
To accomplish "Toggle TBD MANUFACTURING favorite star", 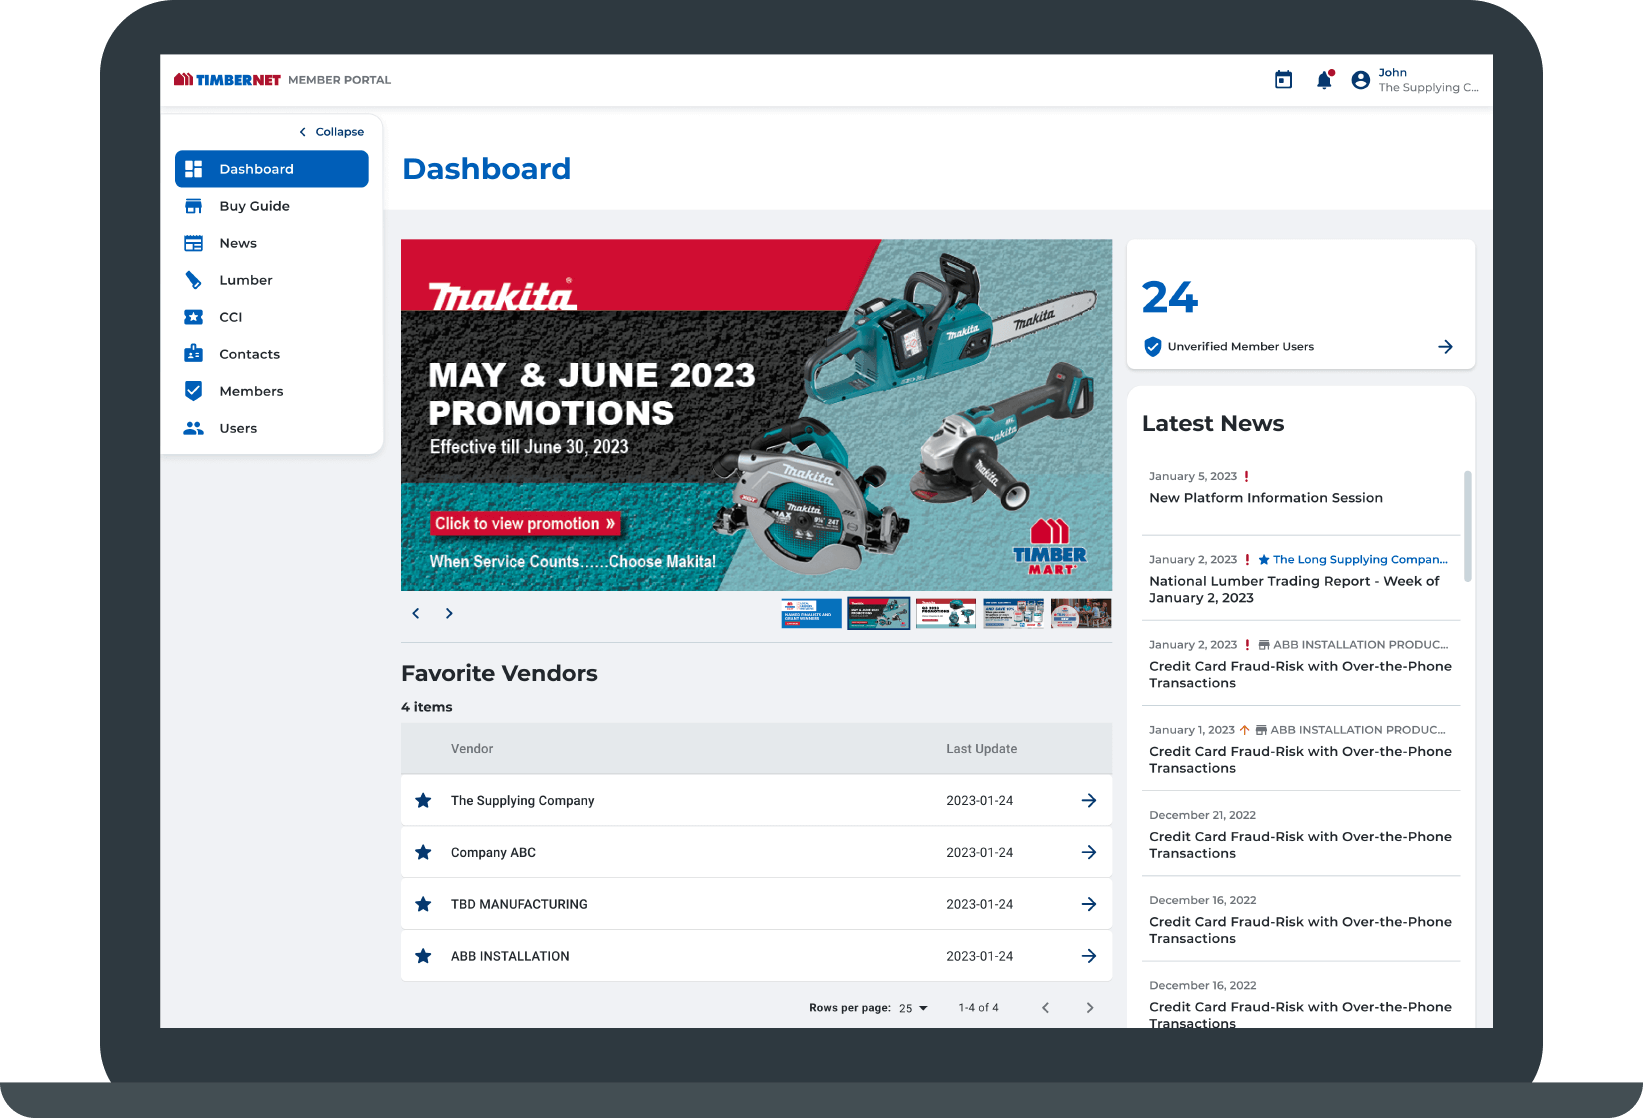I will (x=423, y=905).
